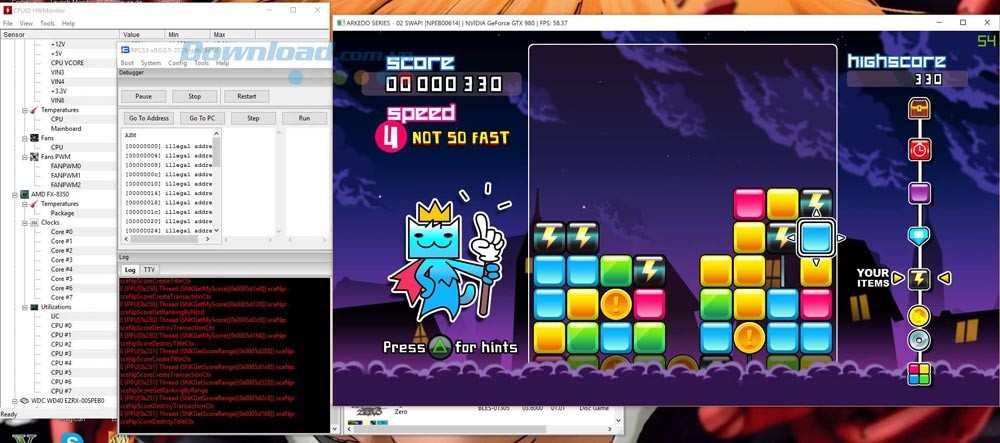Collapse the Fans PWM tree node
Screen dimensions: 1000x443
(x=24, y=157)
